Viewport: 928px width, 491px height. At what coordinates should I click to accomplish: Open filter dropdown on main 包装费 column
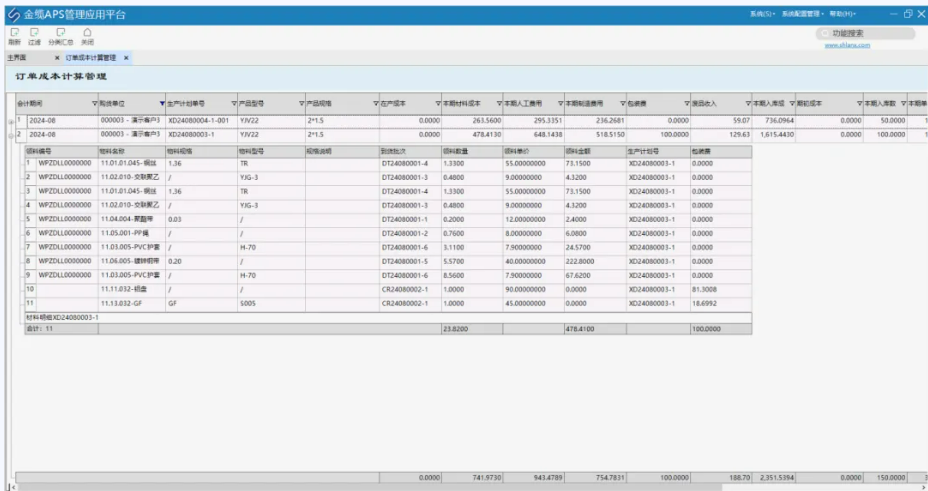[687, 104]
